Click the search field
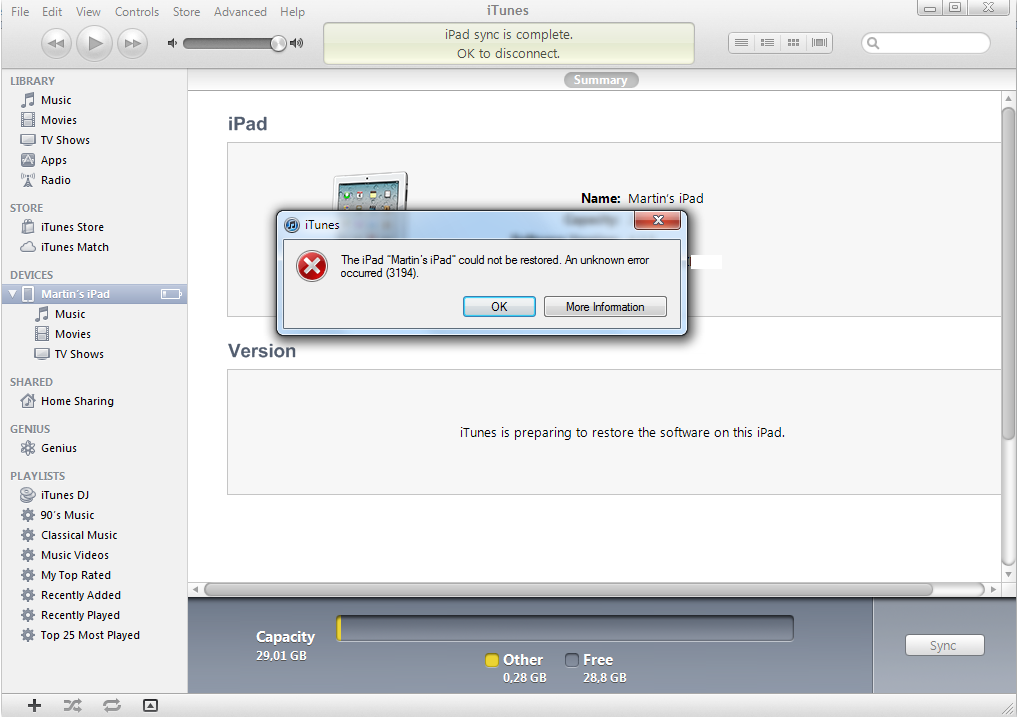The height and width of the screenshot is (718, 1018). (x=926, y=43)
